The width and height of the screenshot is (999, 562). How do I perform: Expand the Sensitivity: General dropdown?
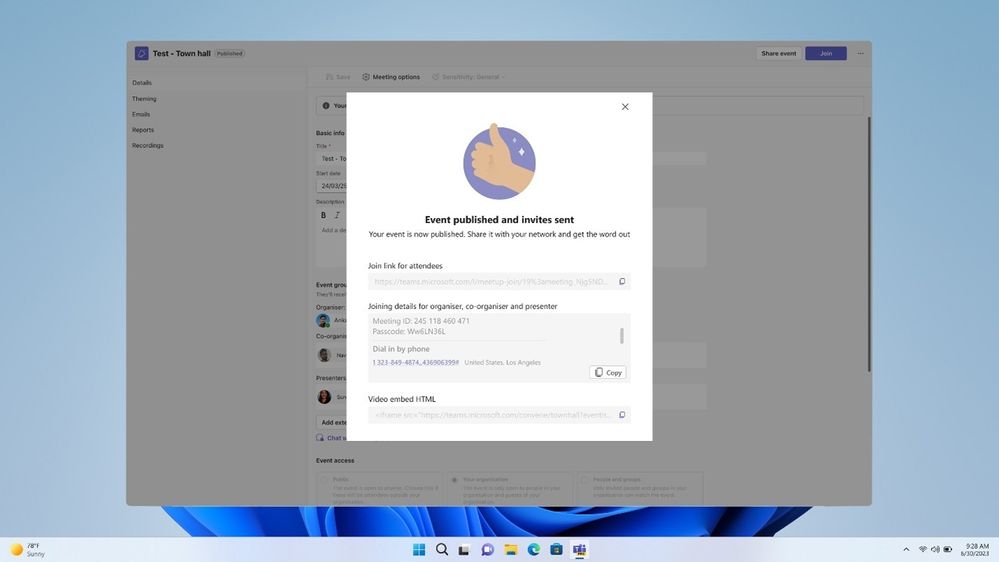click(468, 77)
